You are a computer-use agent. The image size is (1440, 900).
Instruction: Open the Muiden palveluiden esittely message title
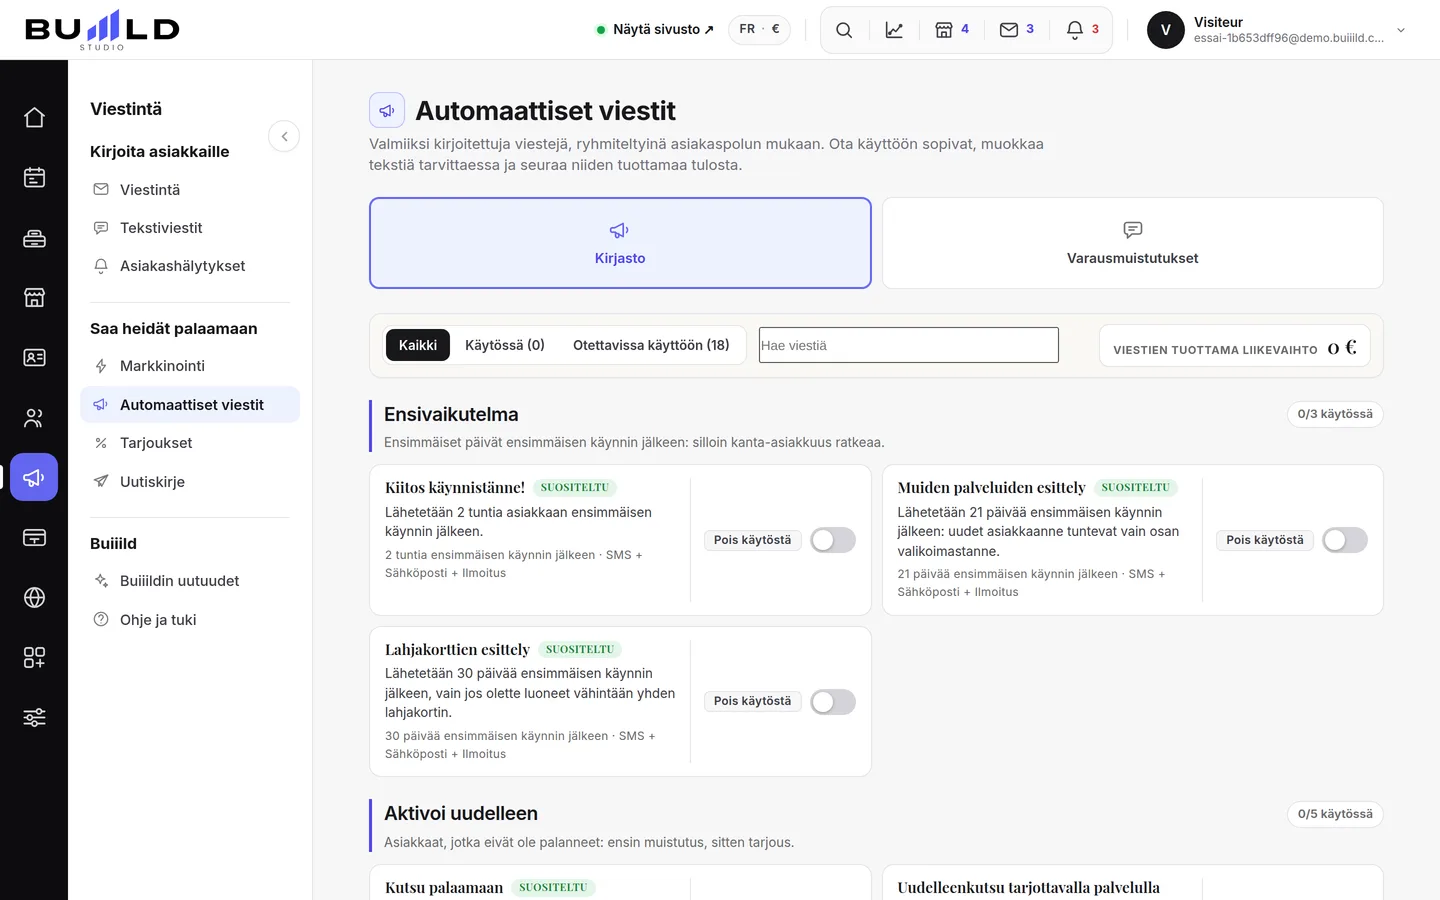[991, 488]
